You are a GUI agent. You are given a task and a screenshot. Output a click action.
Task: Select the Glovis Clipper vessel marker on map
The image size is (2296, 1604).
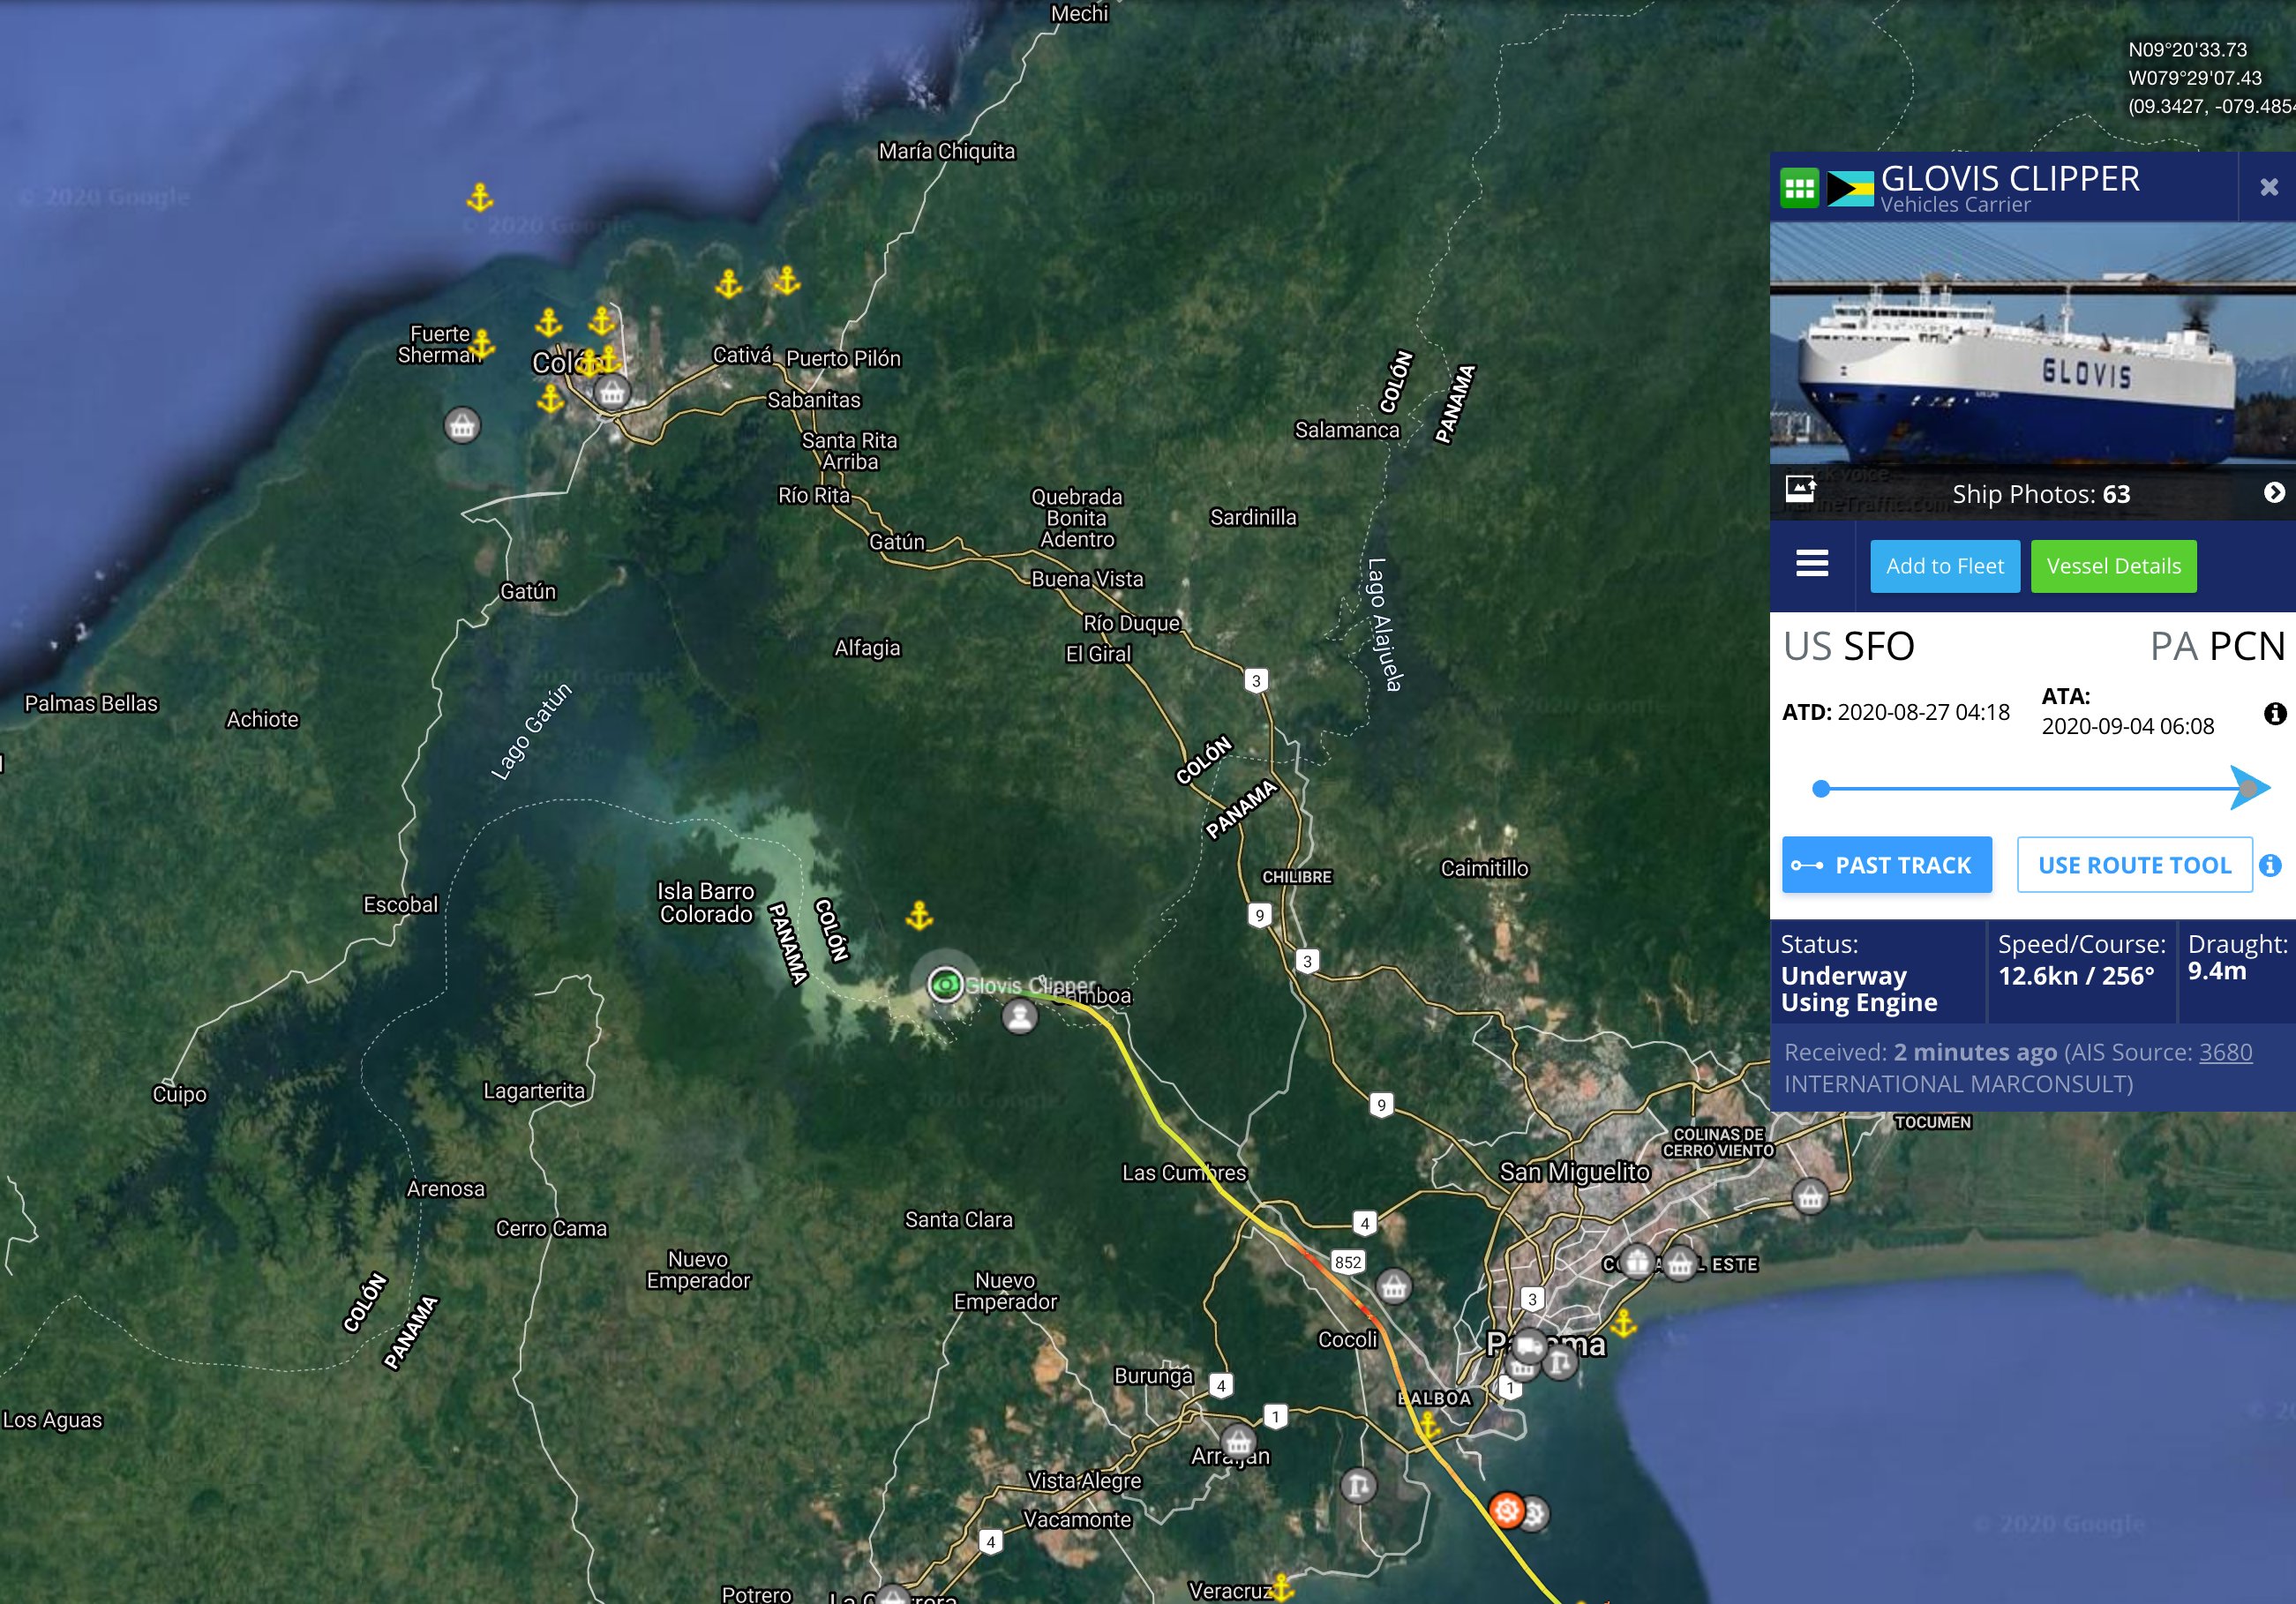(x=945, y=984)
